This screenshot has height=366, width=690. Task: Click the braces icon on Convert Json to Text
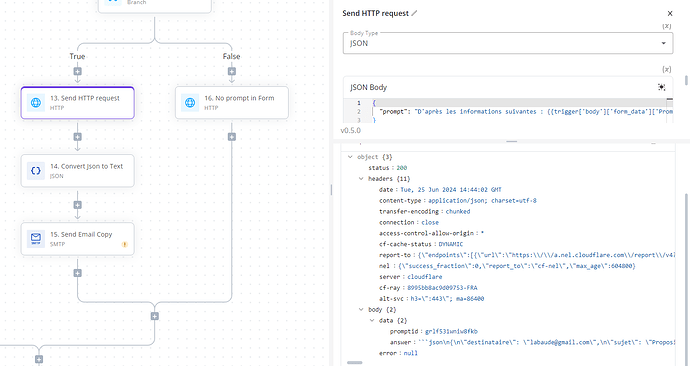click(x=36, y=171)
